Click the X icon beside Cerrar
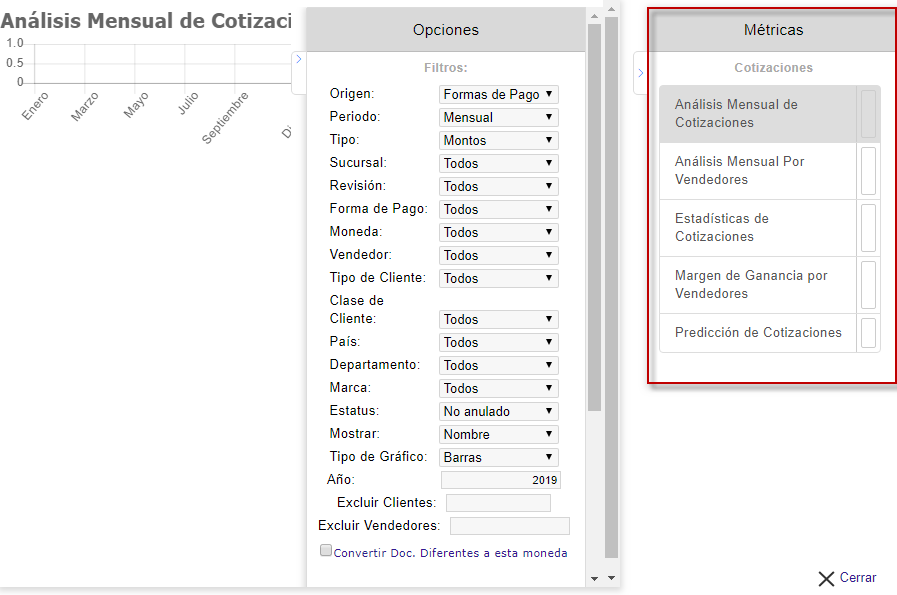This screenshot has height=595, width=897. coord(826,578)
